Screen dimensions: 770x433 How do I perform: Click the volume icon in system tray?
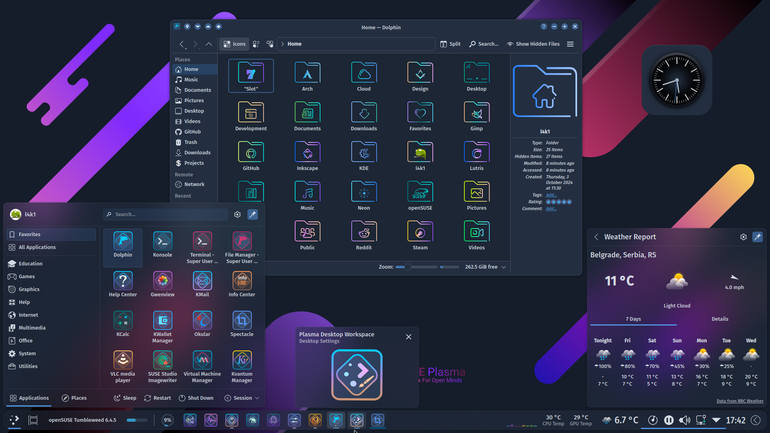pos(685,420)
